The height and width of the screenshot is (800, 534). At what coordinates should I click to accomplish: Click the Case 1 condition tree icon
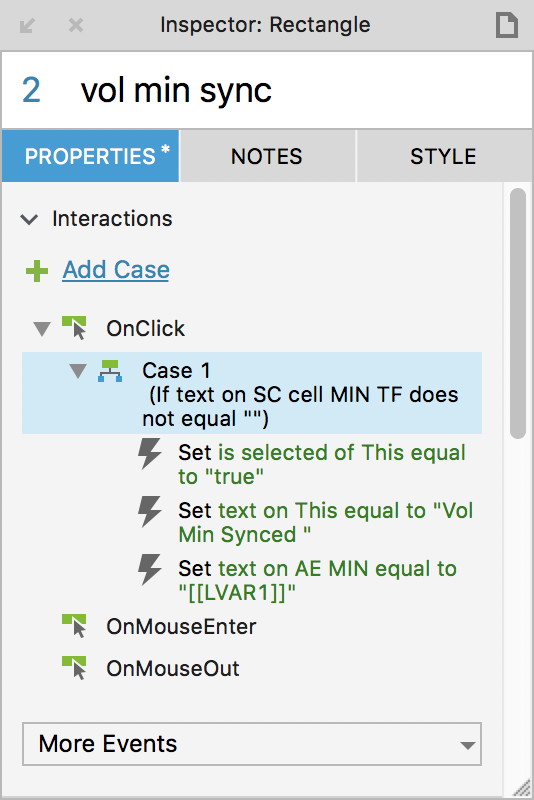click(x=110, y=371)
